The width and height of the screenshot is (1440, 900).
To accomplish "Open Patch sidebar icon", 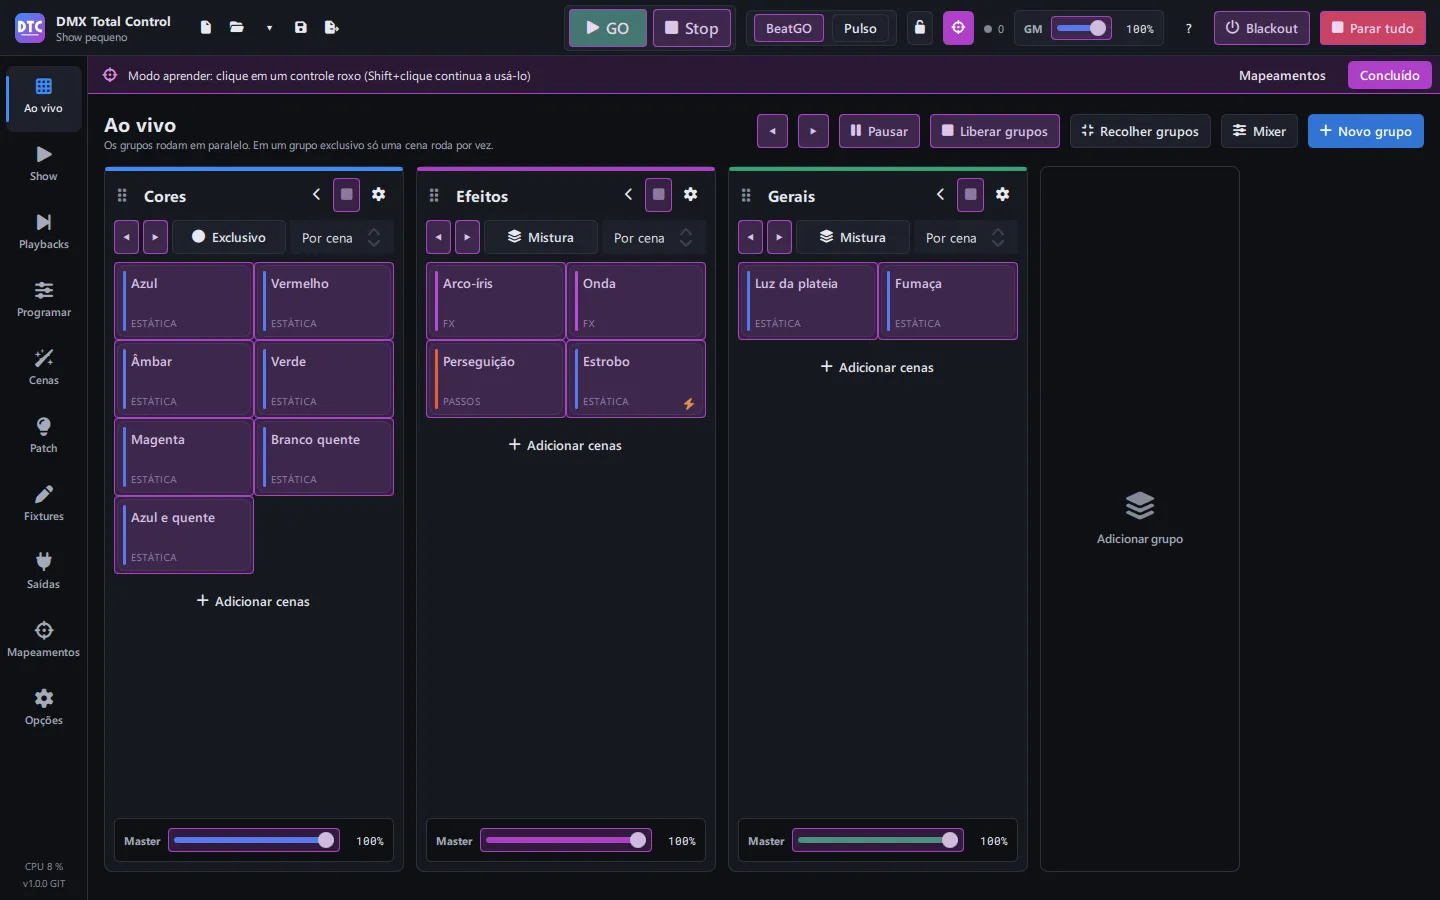I will click(43, 436).
